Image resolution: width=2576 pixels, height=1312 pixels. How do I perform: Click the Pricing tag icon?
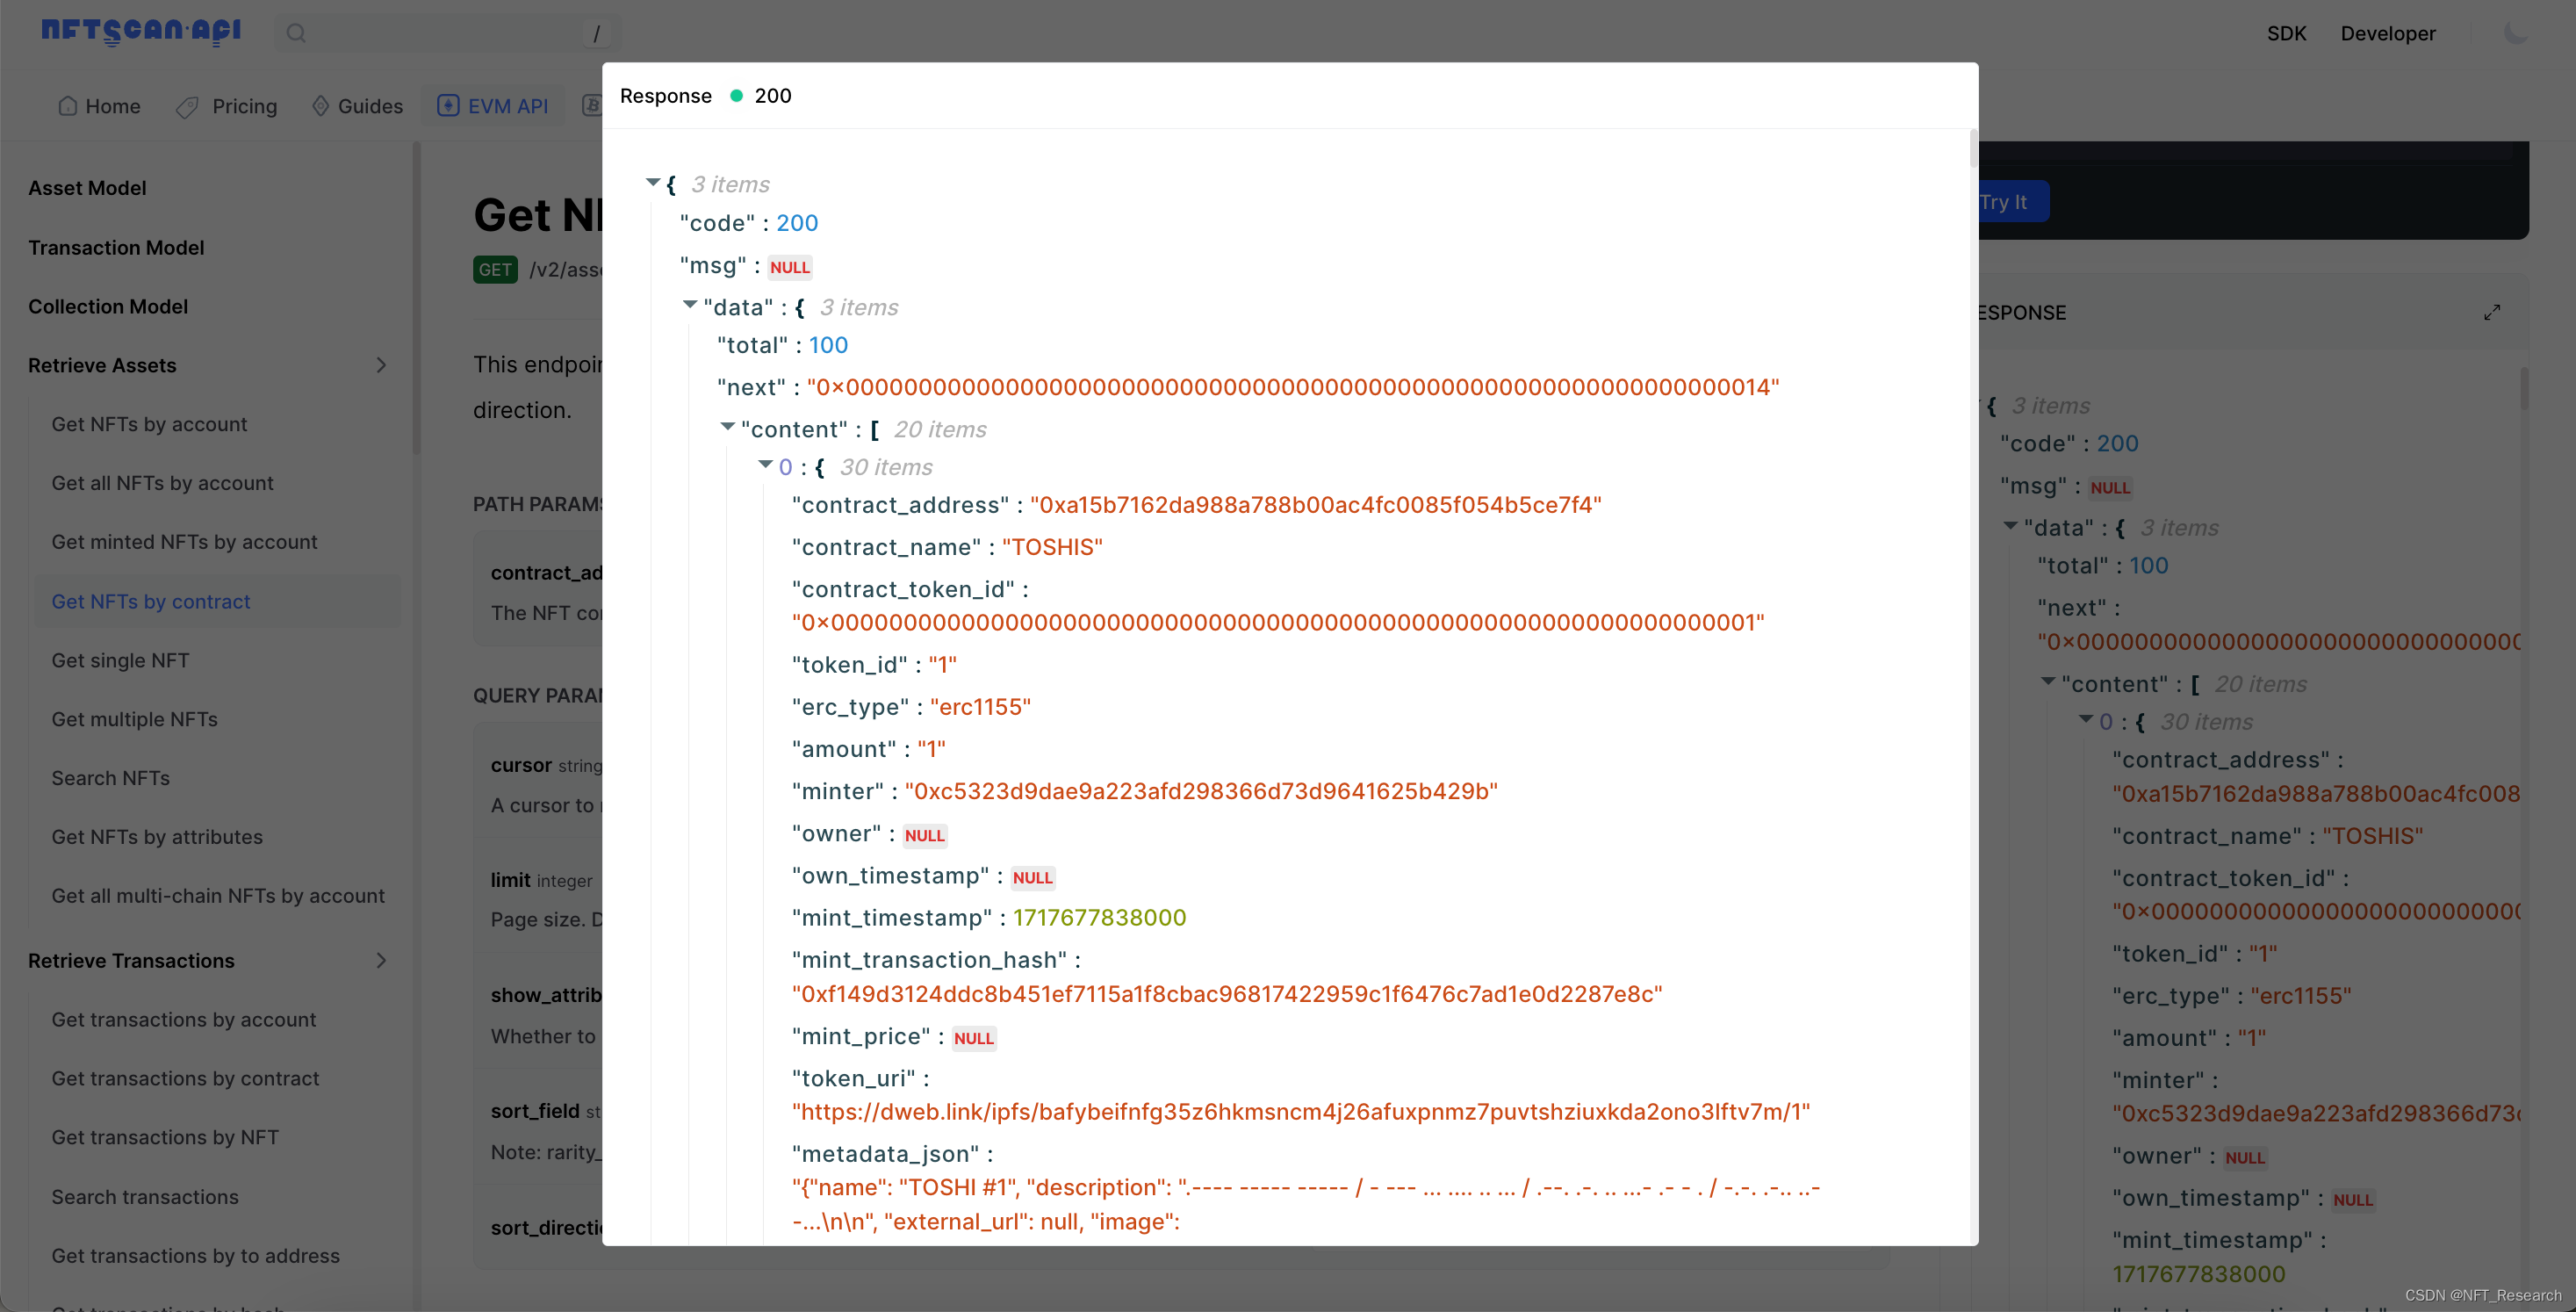click(187, 107)
